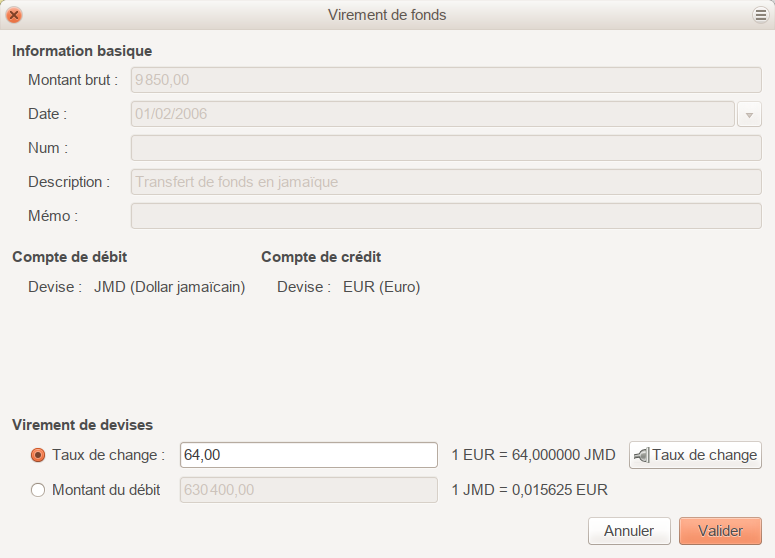Click the 1 EUR = 64,000000 JMD label
The width and height of the screenshot is (775, 558).
533,455
